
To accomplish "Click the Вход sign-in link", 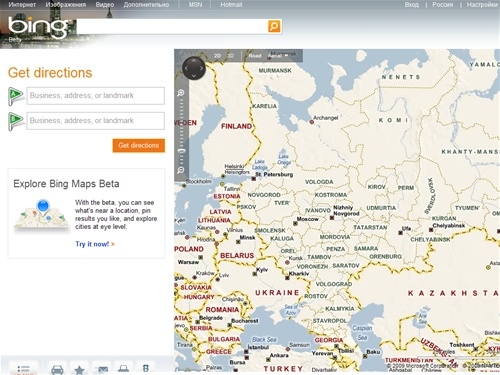I will 412,5.
